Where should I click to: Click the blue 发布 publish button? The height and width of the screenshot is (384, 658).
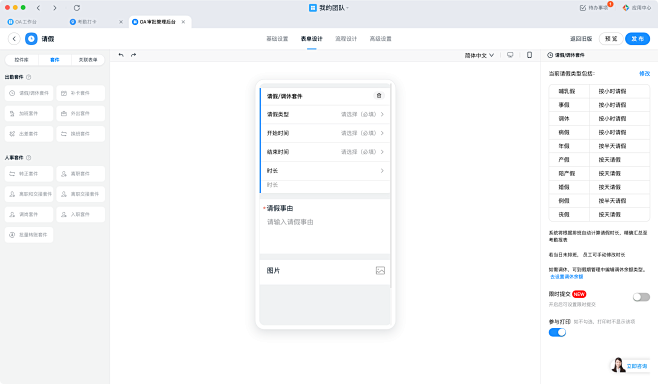[x=637, y=39]
